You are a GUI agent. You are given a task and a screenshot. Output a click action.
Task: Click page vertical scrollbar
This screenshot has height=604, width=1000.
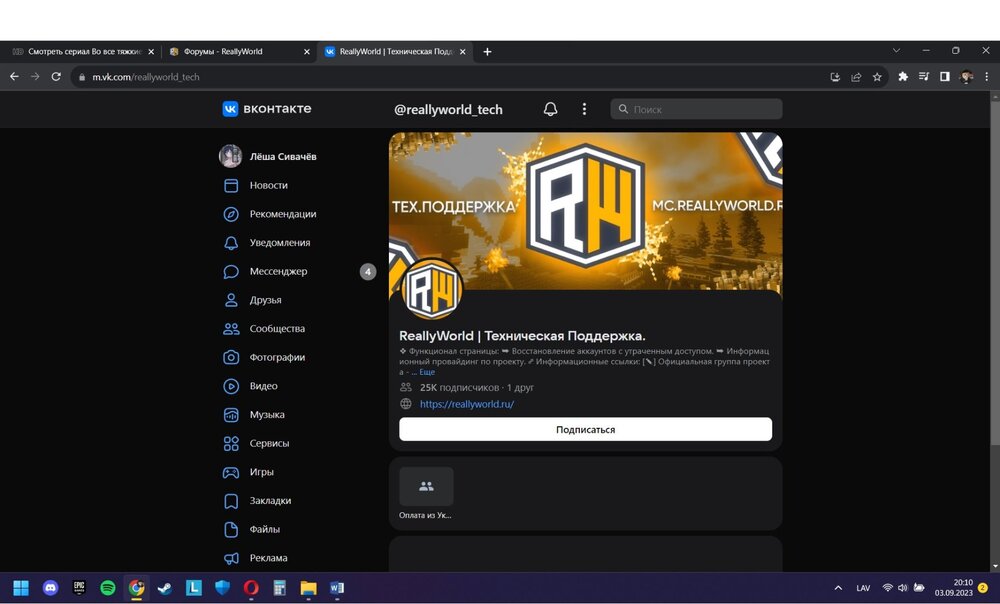(995, 272)
